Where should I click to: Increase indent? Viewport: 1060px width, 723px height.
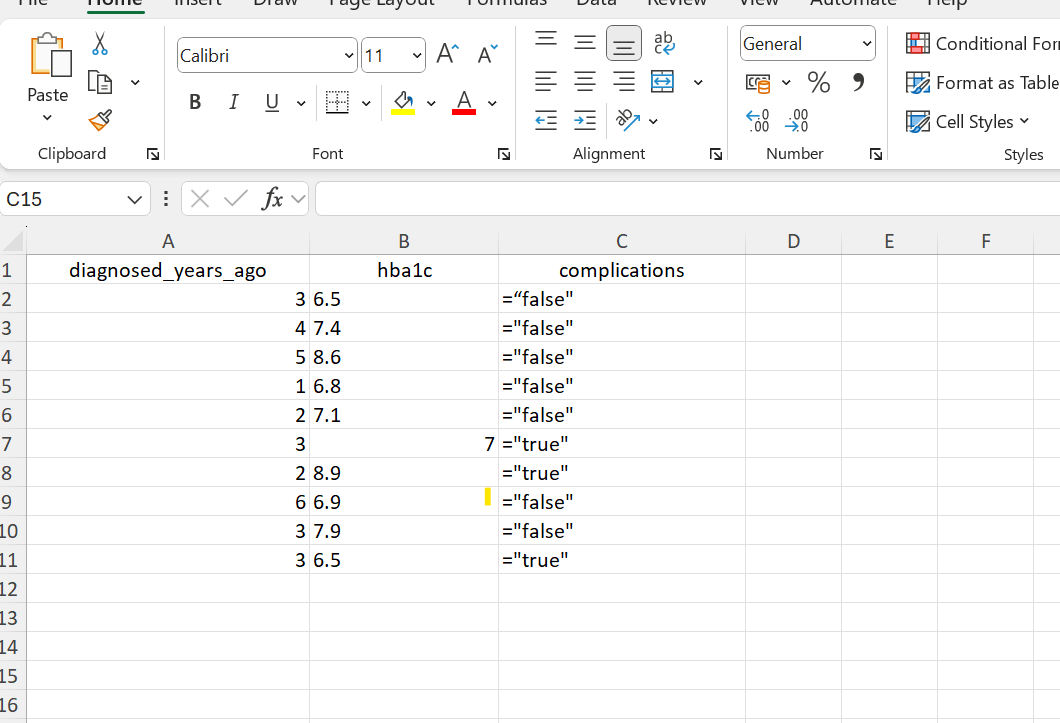(x=585, y=121)
